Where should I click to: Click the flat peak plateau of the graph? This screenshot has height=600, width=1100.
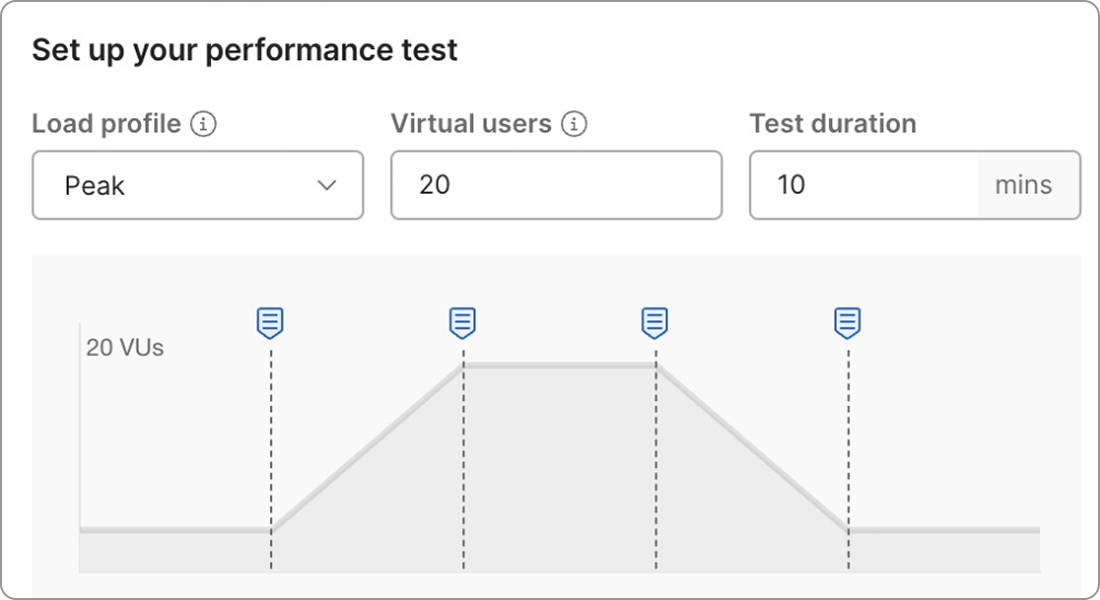(559, 366)
